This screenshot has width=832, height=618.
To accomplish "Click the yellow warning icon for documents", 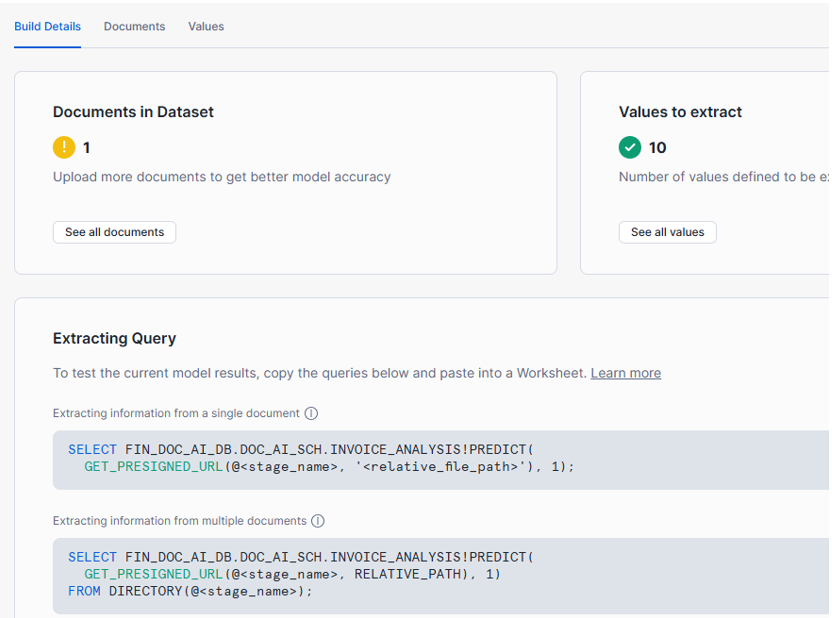I will 64,148.
